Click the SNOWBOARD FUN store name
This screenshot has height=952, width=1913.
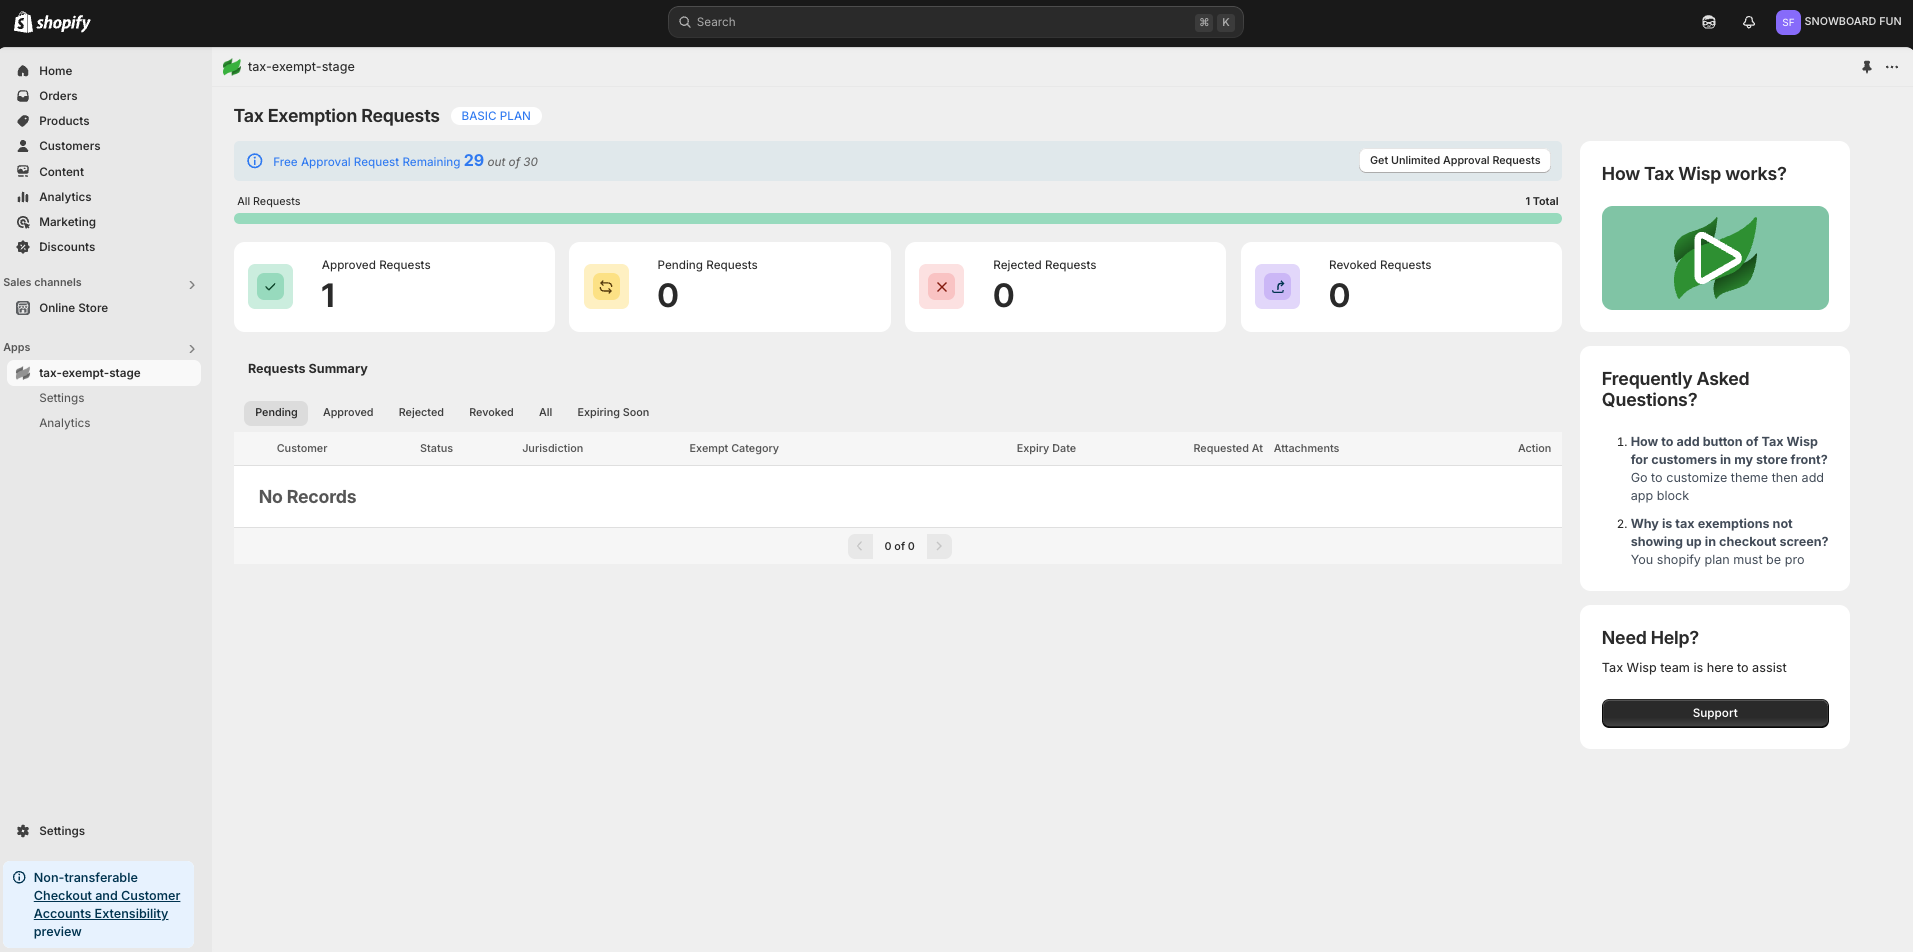[x=1853, y=22]
